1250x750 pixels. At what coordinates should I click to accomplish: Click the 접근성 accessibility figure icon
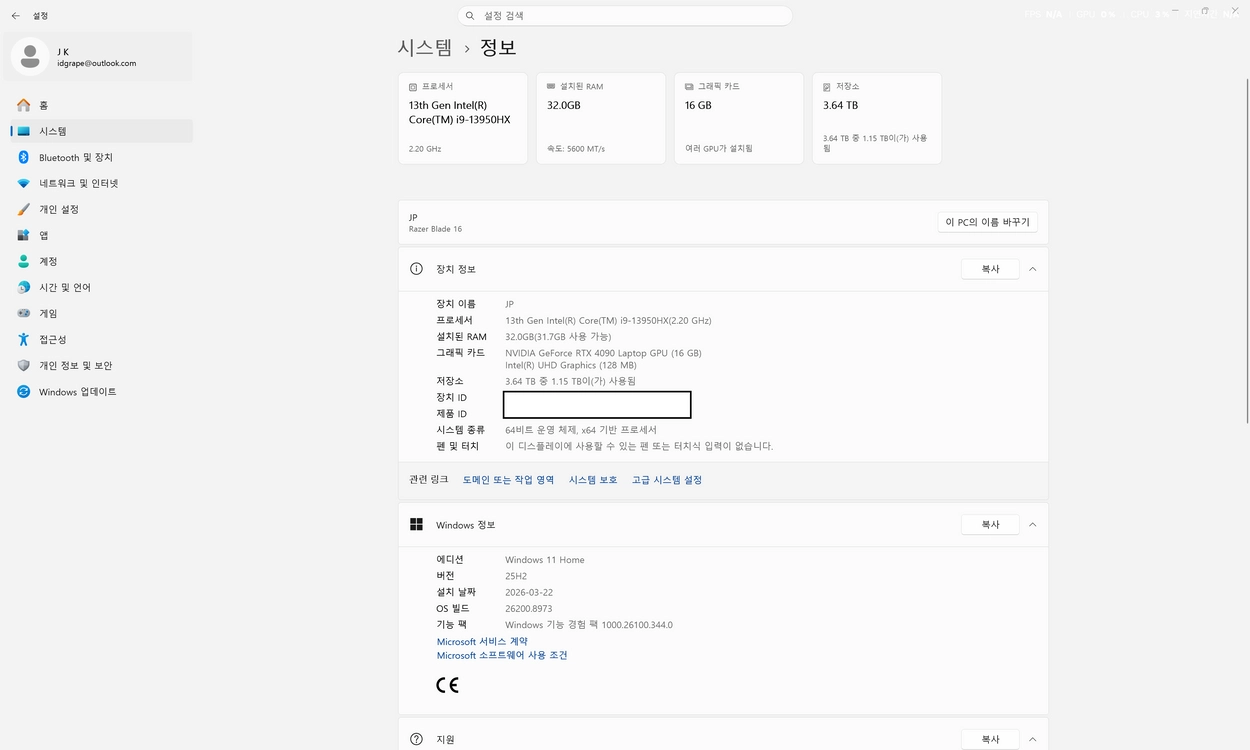[24, 339]
